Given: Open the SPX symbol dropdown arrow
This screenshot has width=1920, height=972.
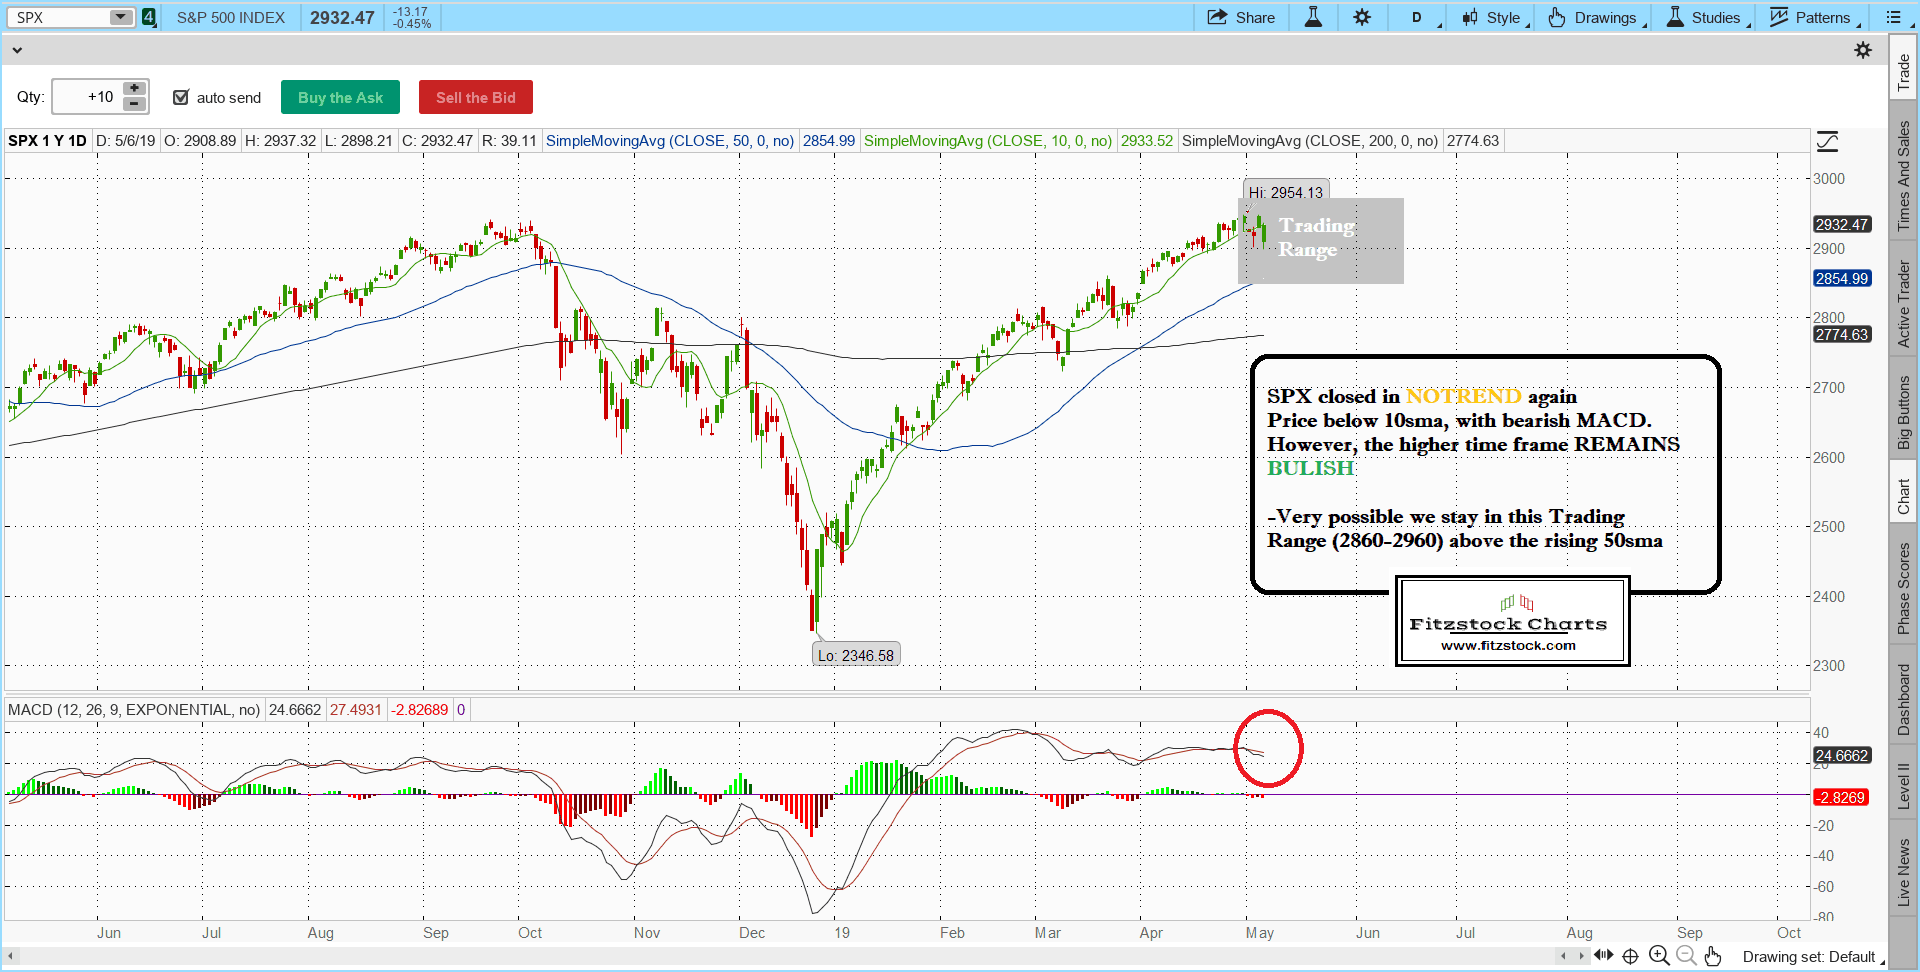Looking at the screenshot, I should coord(120,17).
